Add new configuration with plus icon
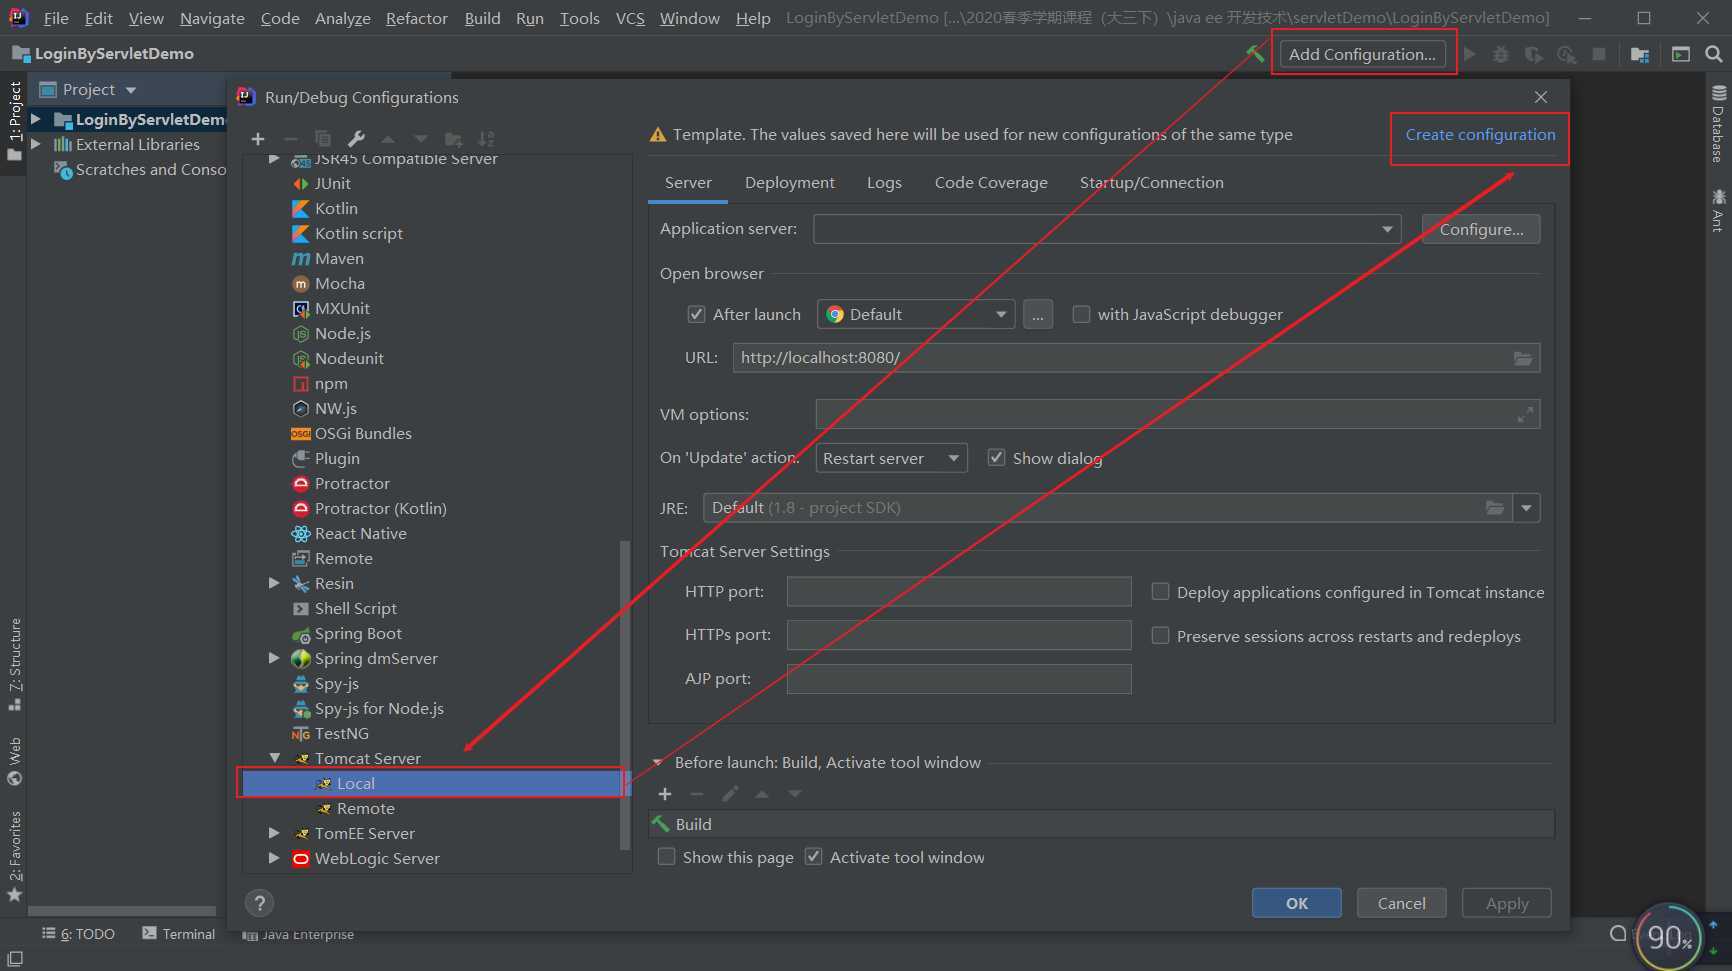The image size is (1732, 971). point(258,139)
